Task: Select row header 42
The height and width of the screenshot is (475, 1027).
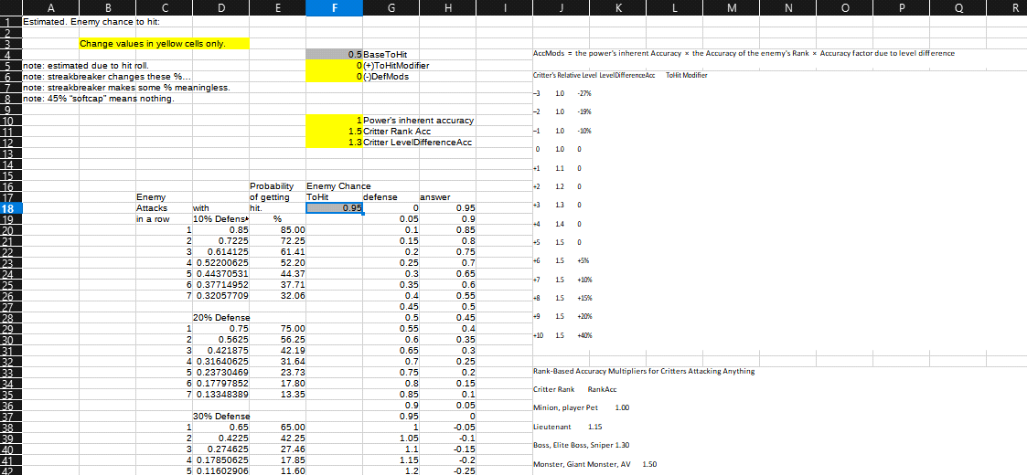Action: click(10, 470)
